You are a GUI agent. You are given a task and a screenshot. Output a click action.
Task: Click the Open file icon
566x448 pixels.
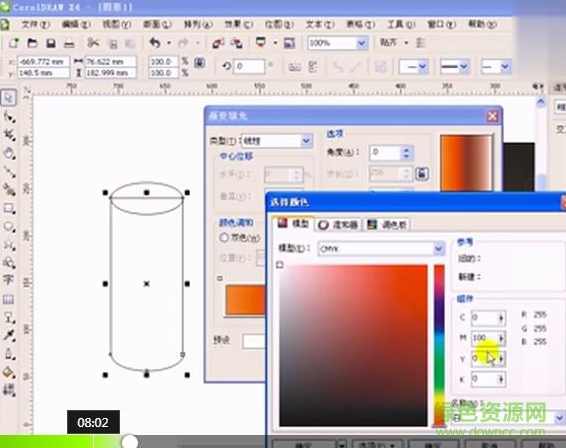(x=32, y=43)
